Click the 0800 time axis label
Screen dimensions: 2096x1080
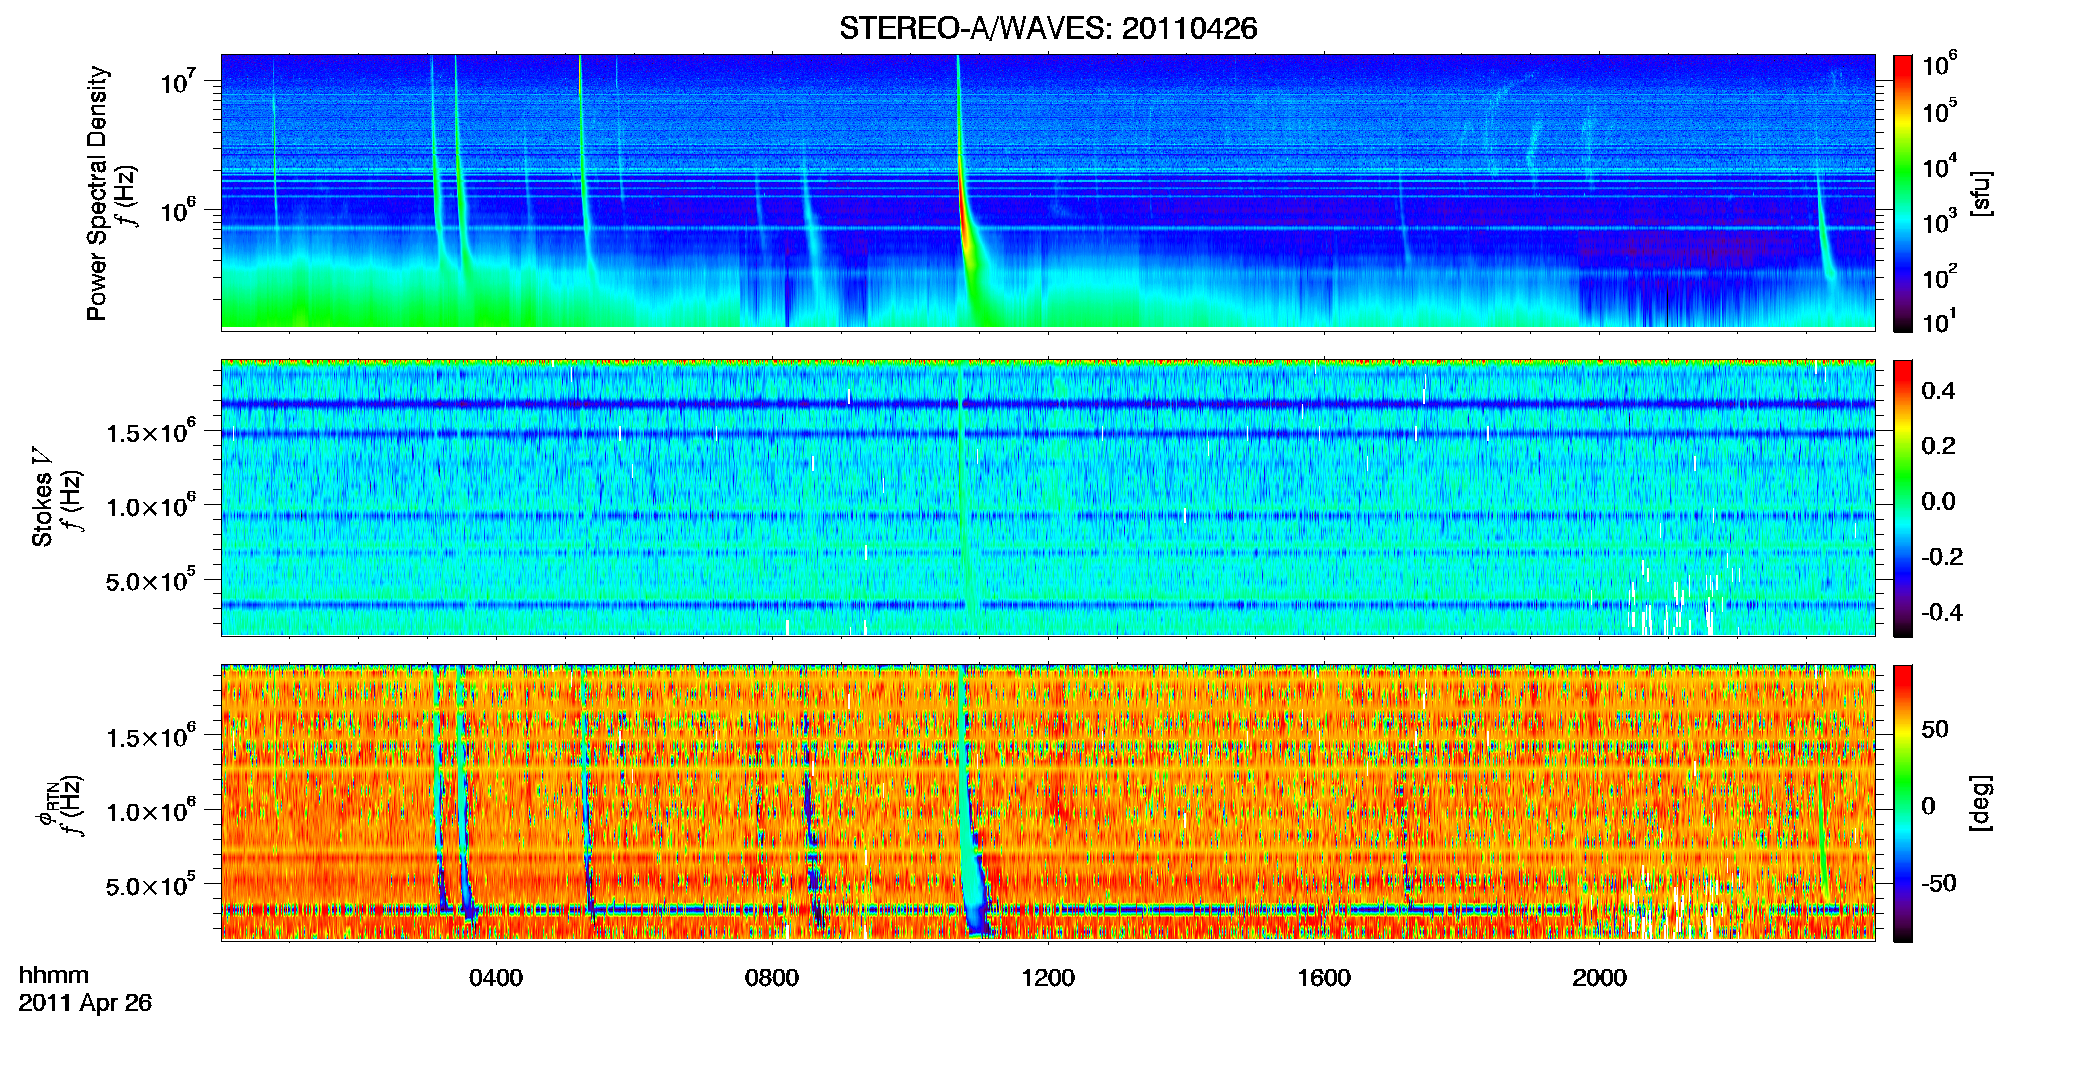click(x=772, y=978)
